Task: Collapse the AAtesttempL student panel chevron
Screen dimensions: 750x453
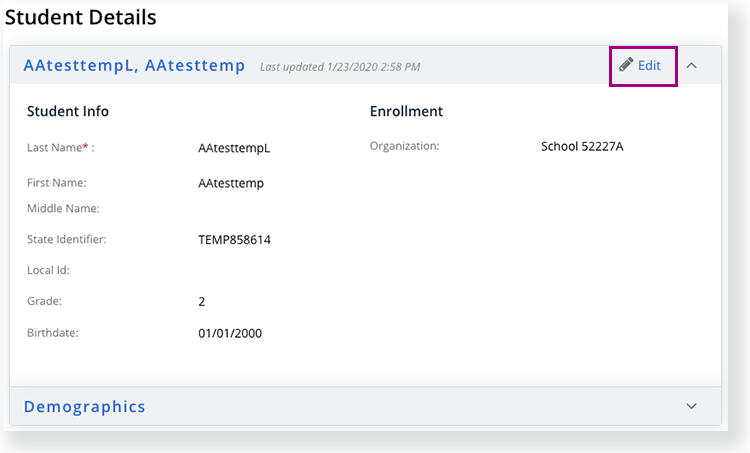Action: click(x=691, y=66)
